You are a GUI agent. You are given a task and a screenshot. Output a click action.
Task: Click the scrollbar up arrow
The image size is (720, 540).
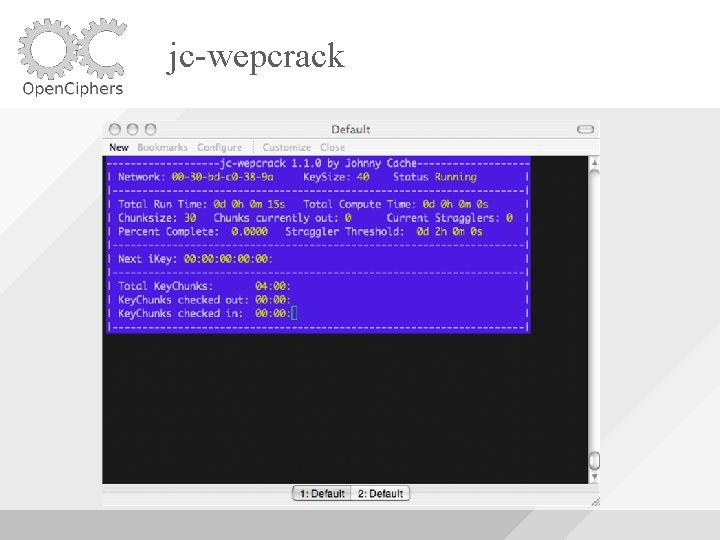coord(594,163)
